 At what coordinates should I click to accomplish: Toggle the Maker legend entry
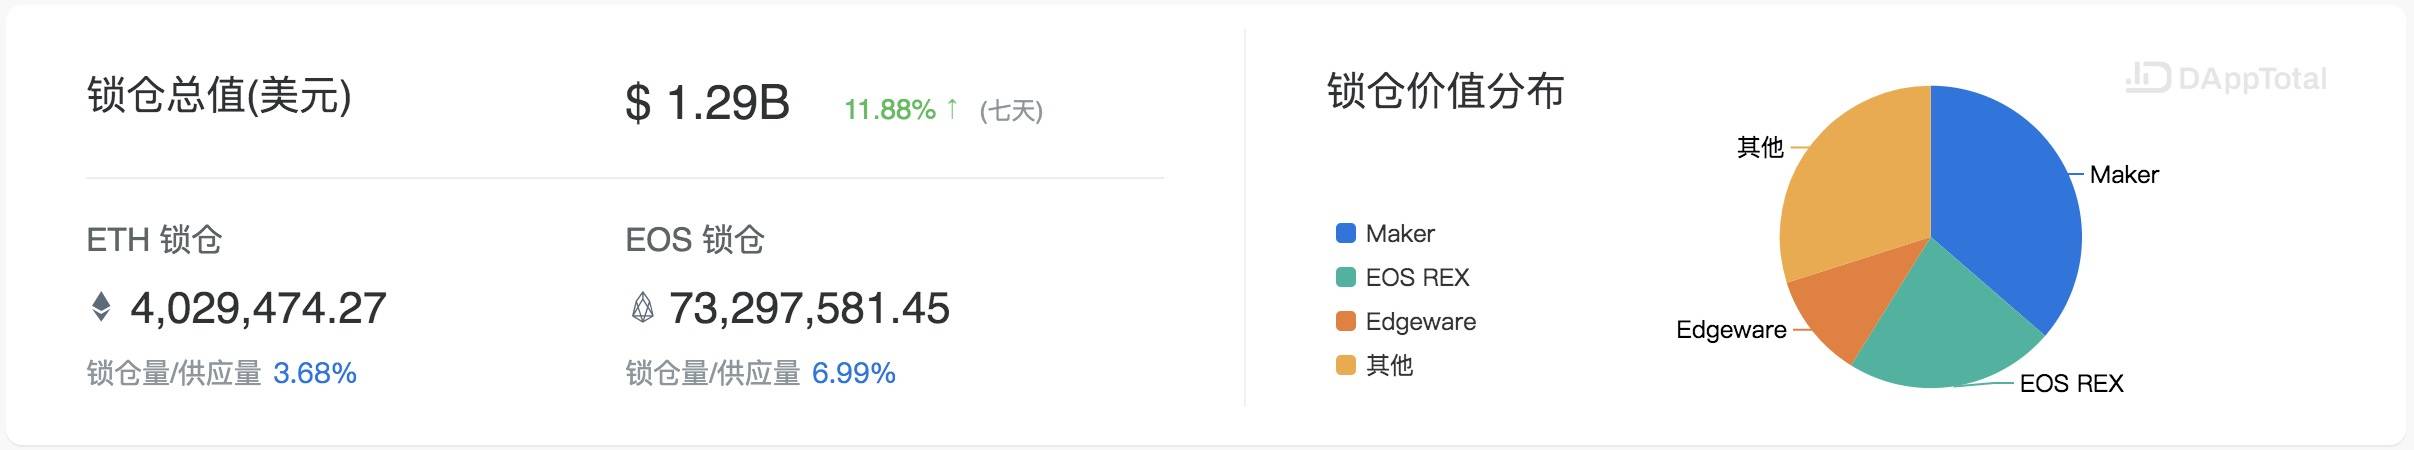click(x=1385, y=233)
